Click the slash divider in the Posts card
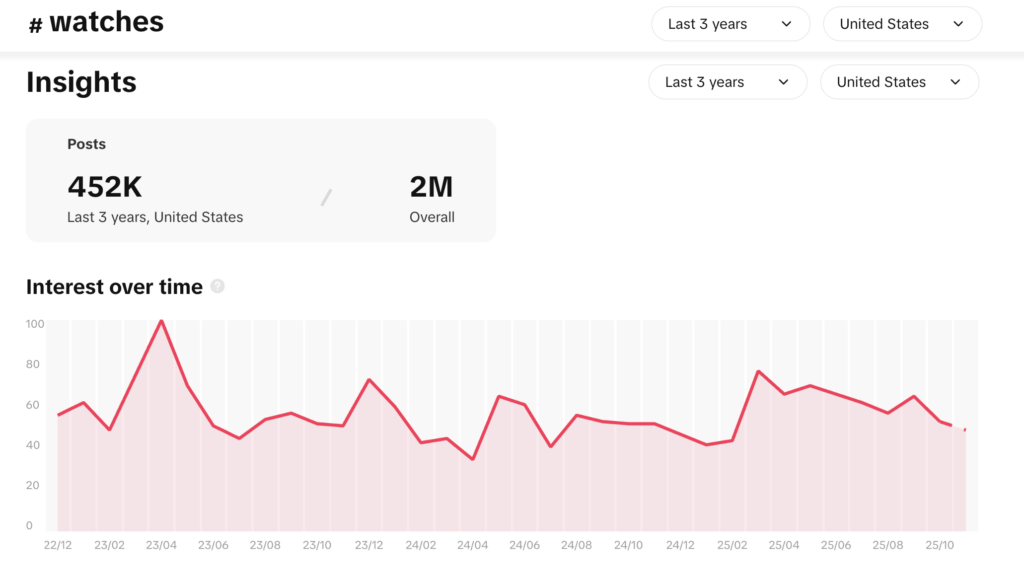Viewport: 1024px width, 574px height. [x=326, y=198]
